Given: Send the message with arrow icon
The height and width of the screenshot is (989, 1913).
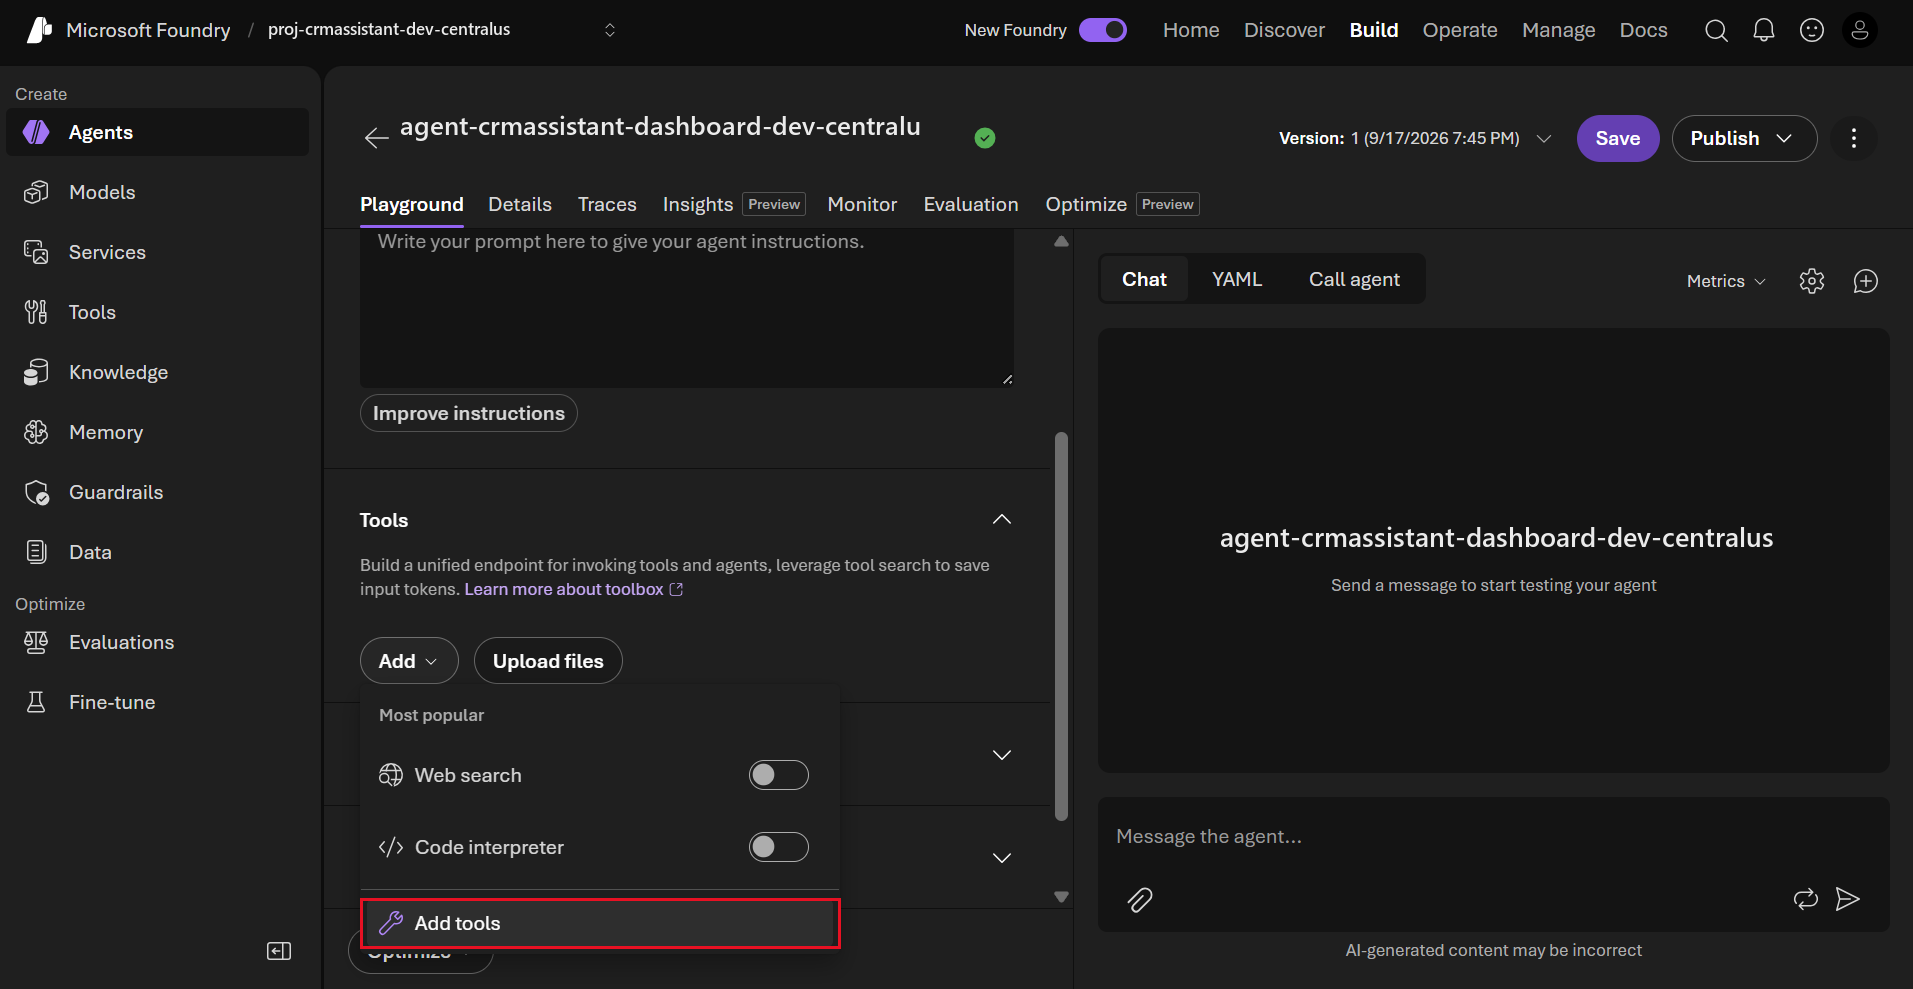Looking at the screenshot, I should (x=1848, y=899).
